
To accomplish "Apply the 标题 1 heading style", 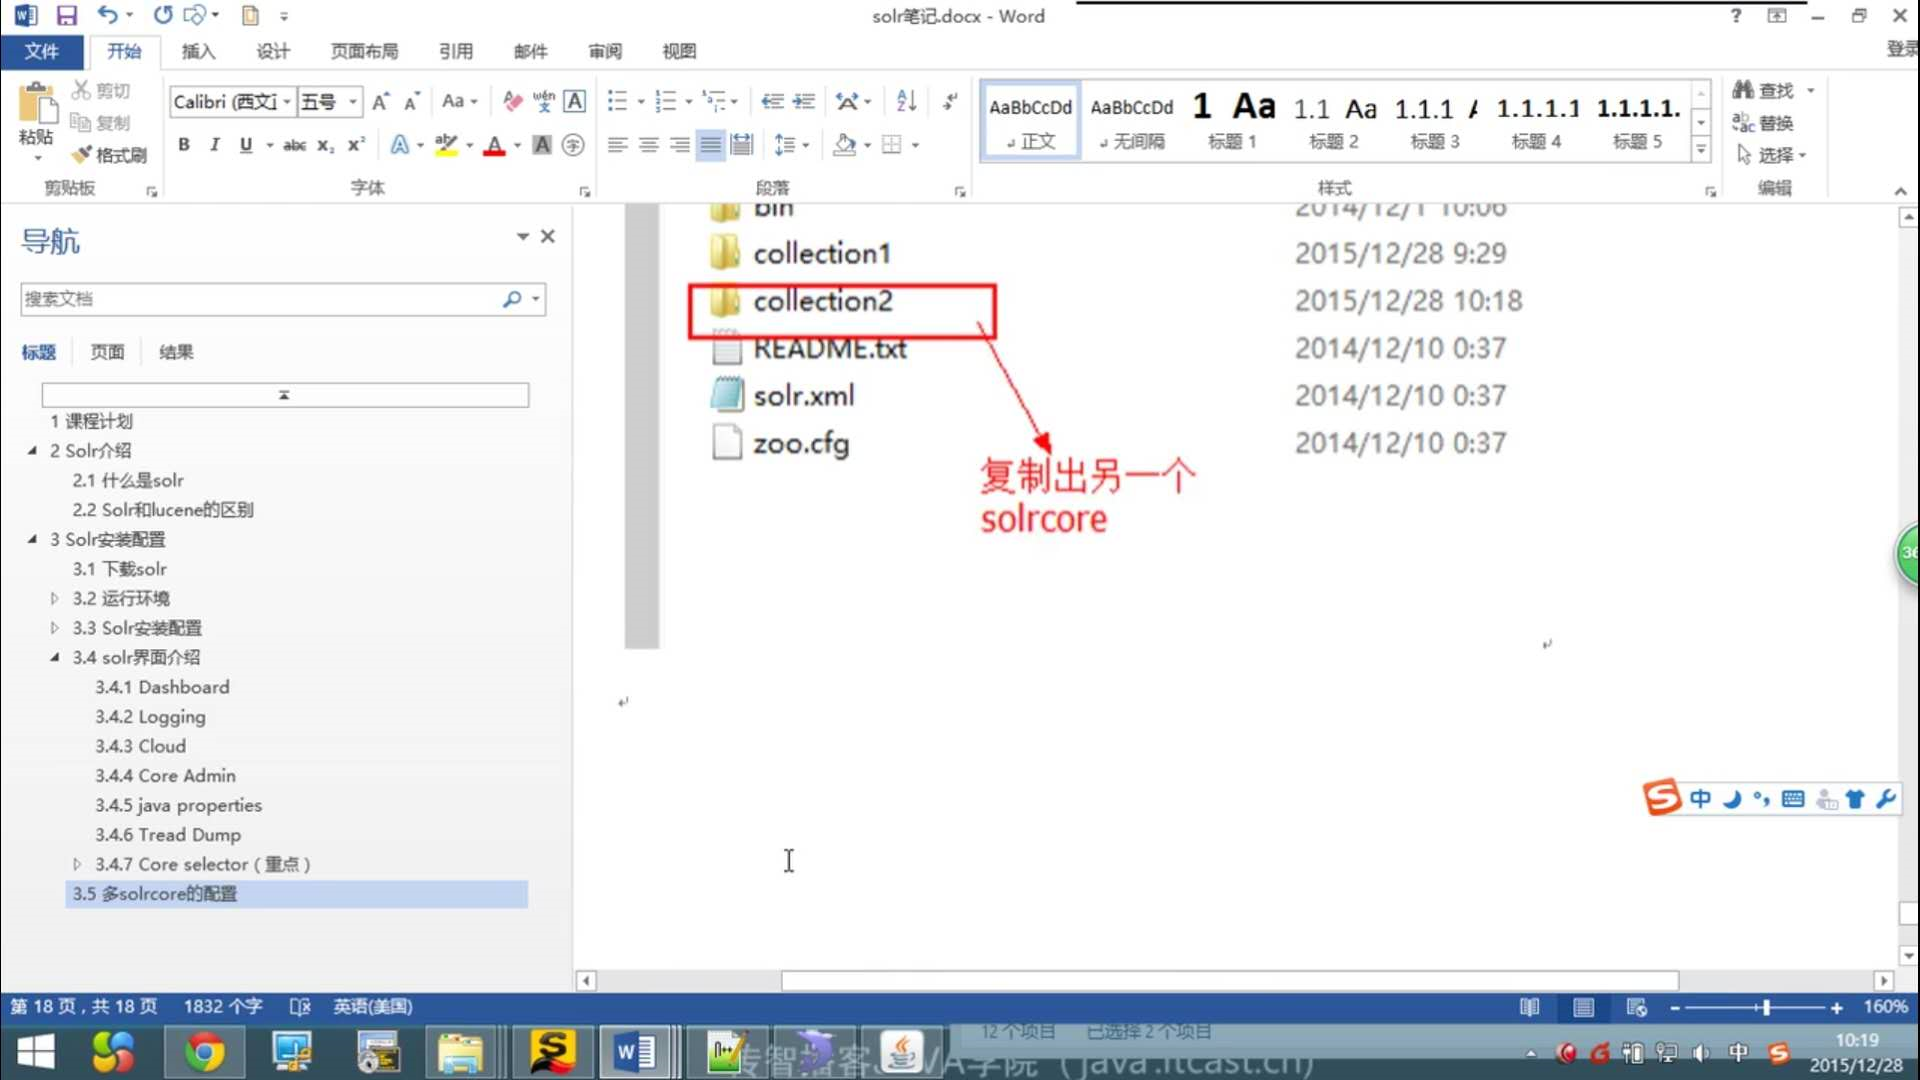I will [1232, 120].
